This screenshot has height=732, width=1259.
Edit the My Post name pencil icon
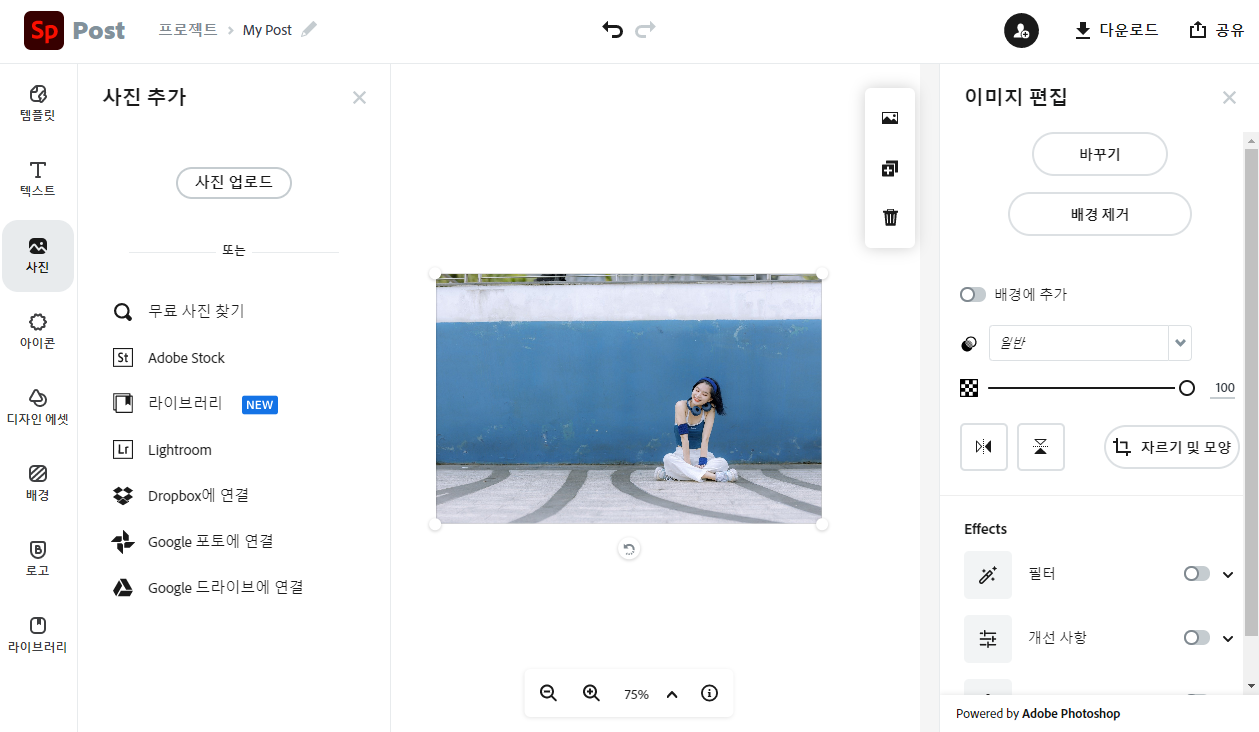pyautogui.click(x=309, y=30)
